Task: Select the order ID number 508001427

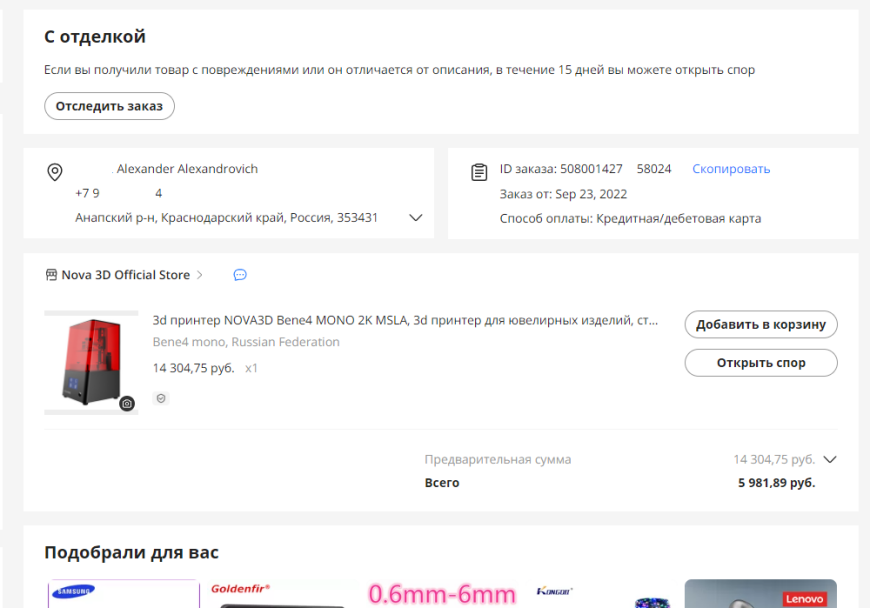Action: tap(591, 169)
